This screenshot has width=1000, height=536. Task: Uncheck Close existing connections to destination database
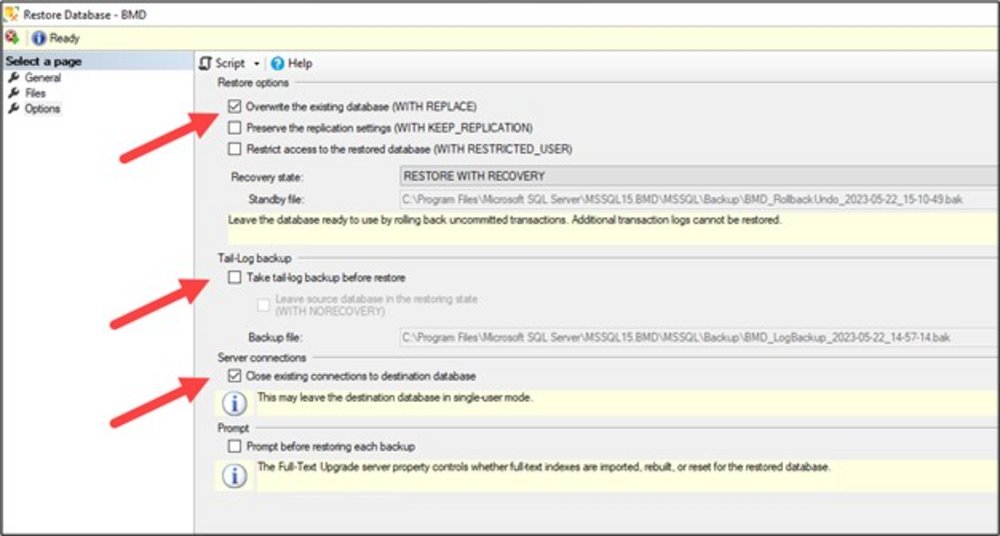(235, 376)
